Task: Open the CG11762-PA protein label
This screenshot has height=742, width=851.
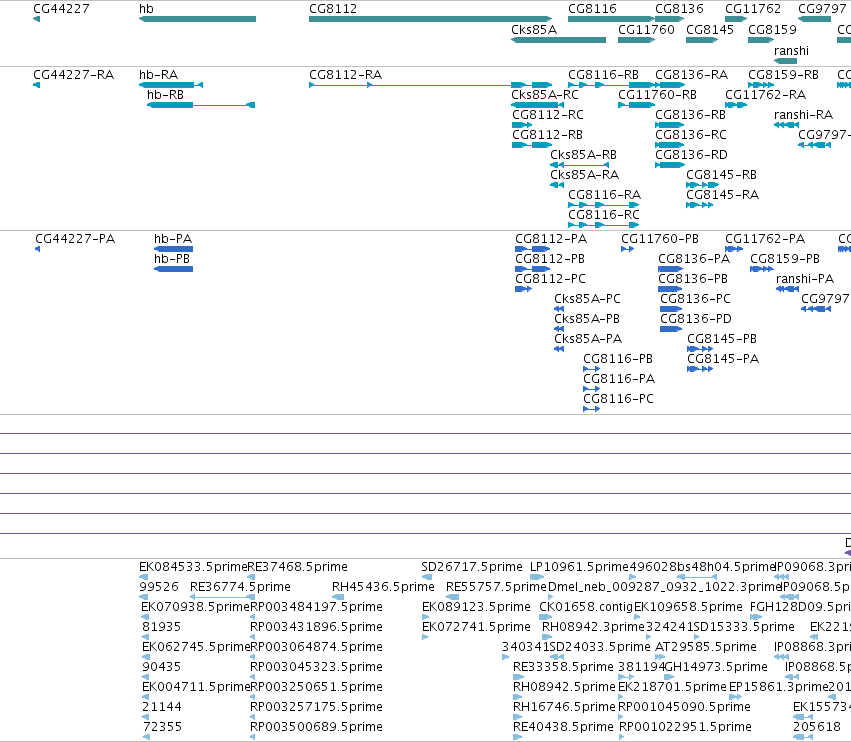Action: pyautogui.click(x=765, y=239)
